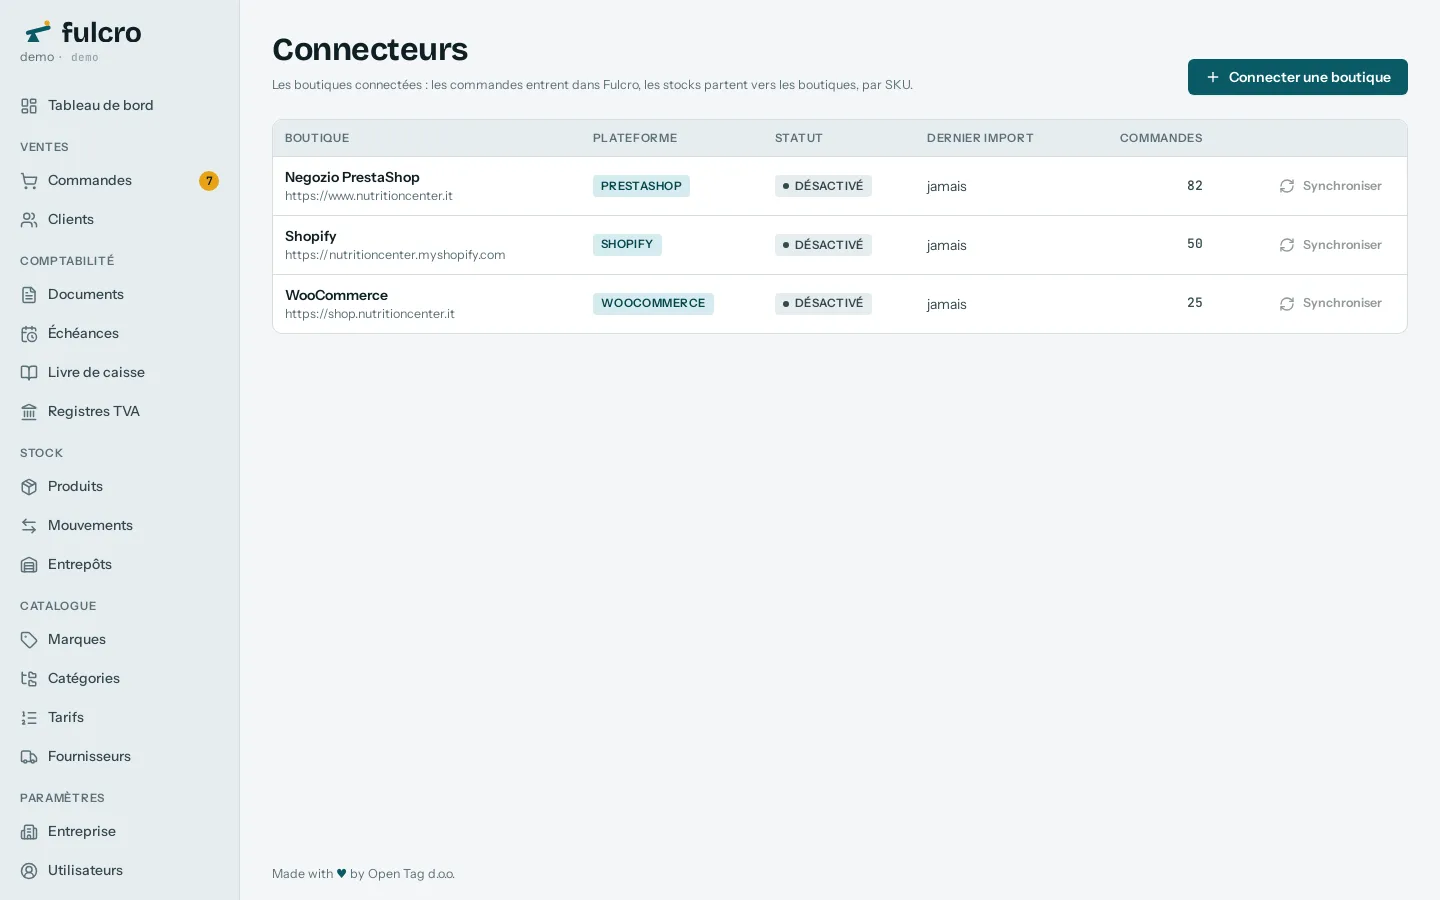Select the Negozio PrestaShop store name
1440x900 pixels.
(352, 177)
